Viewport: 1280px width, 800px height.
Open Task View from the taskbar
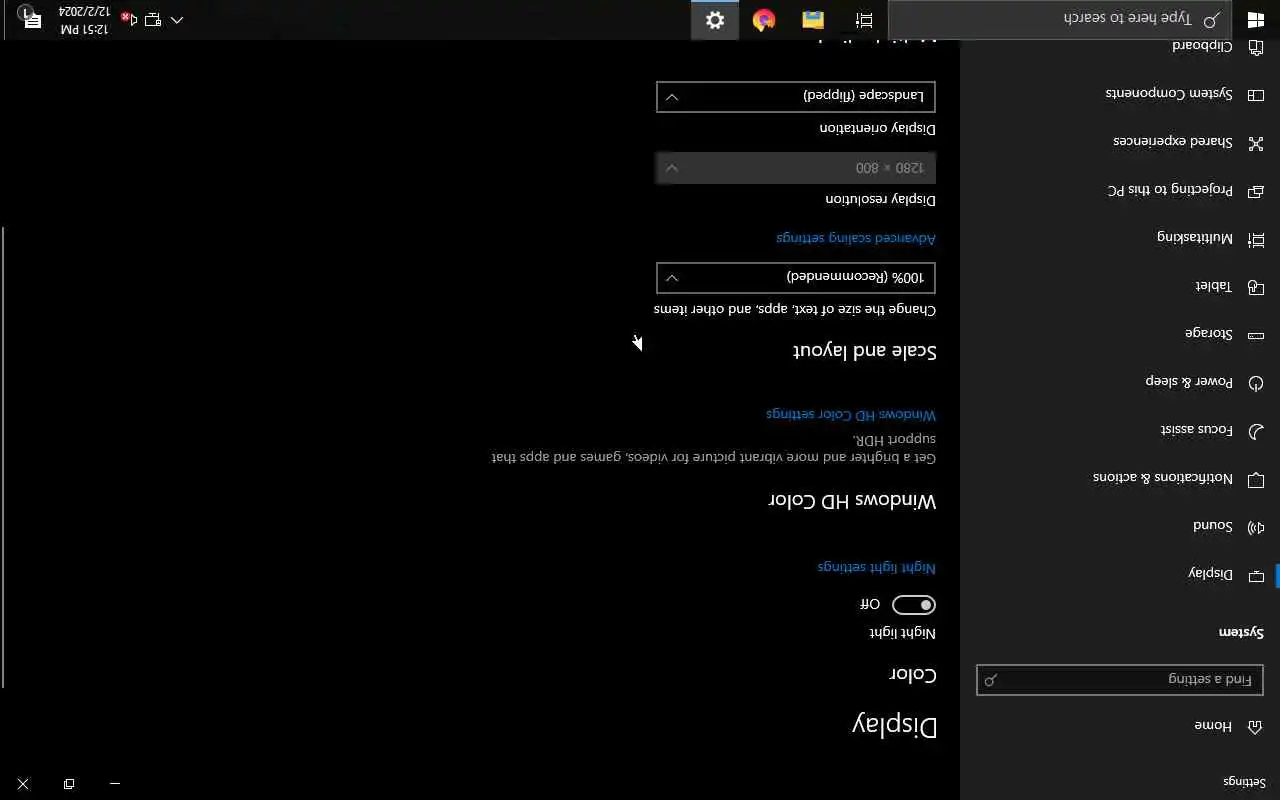(x=864, y=20)
